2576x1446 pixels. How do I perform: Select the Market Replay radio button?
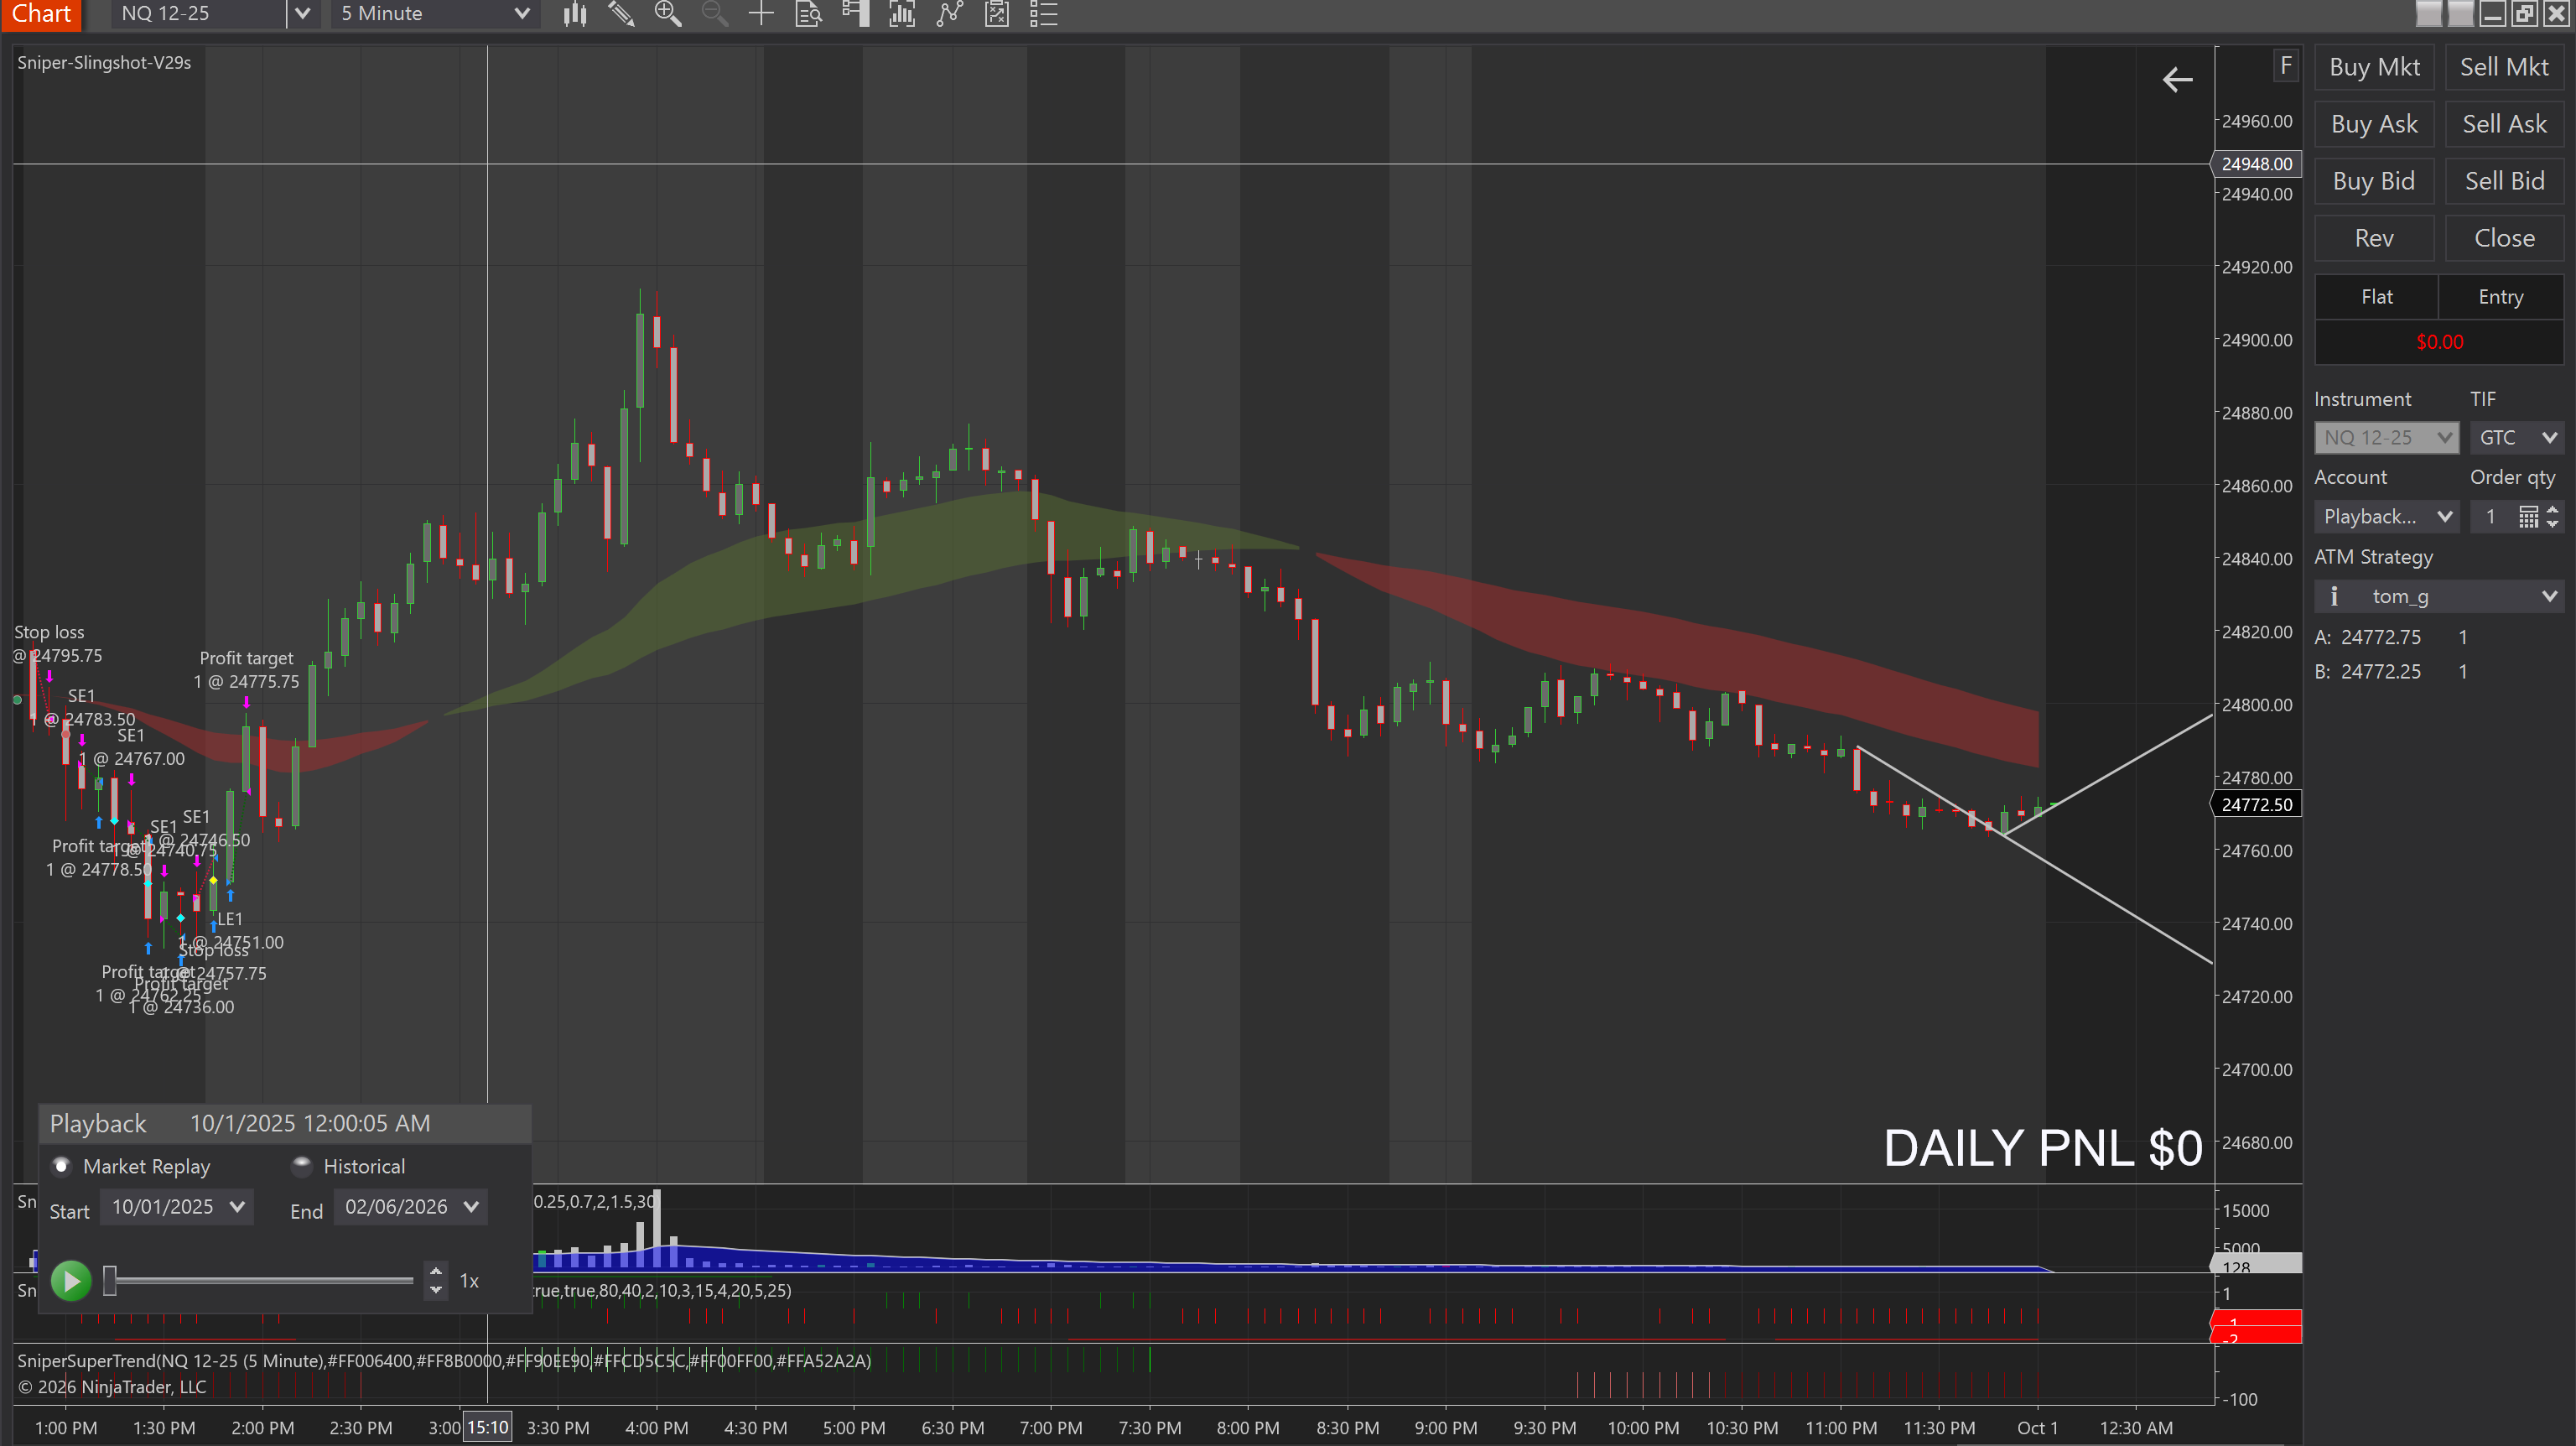click(62, 1166)
